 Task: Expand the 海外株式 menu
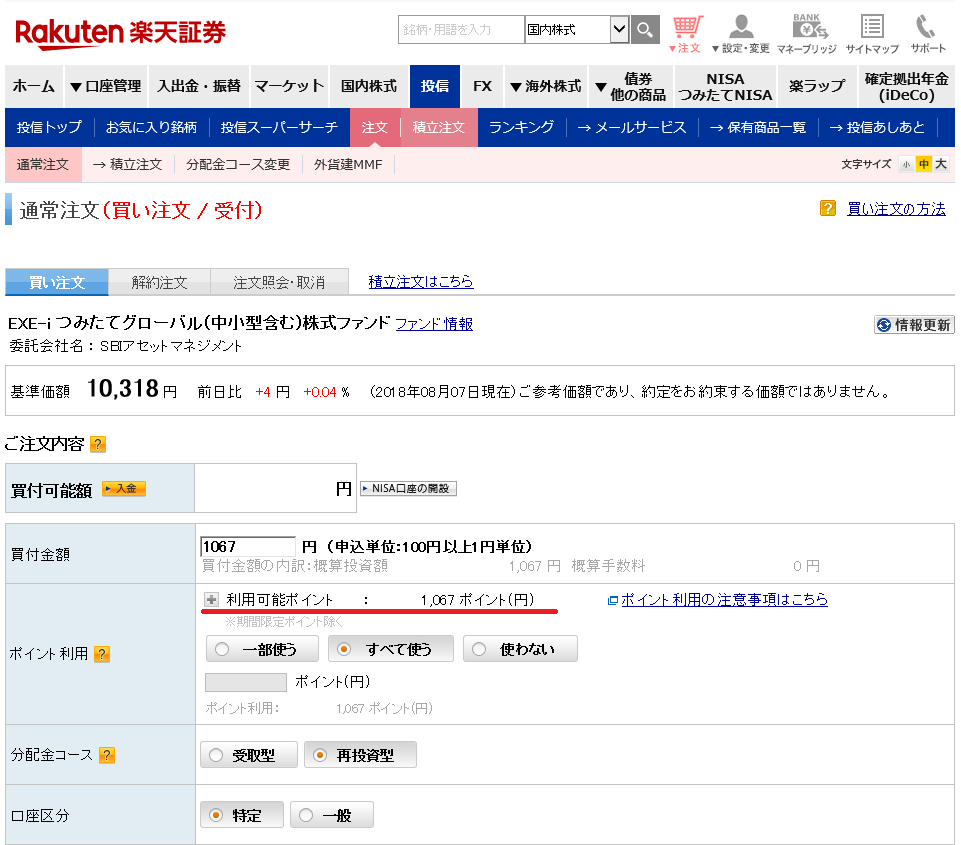point(545,86)
